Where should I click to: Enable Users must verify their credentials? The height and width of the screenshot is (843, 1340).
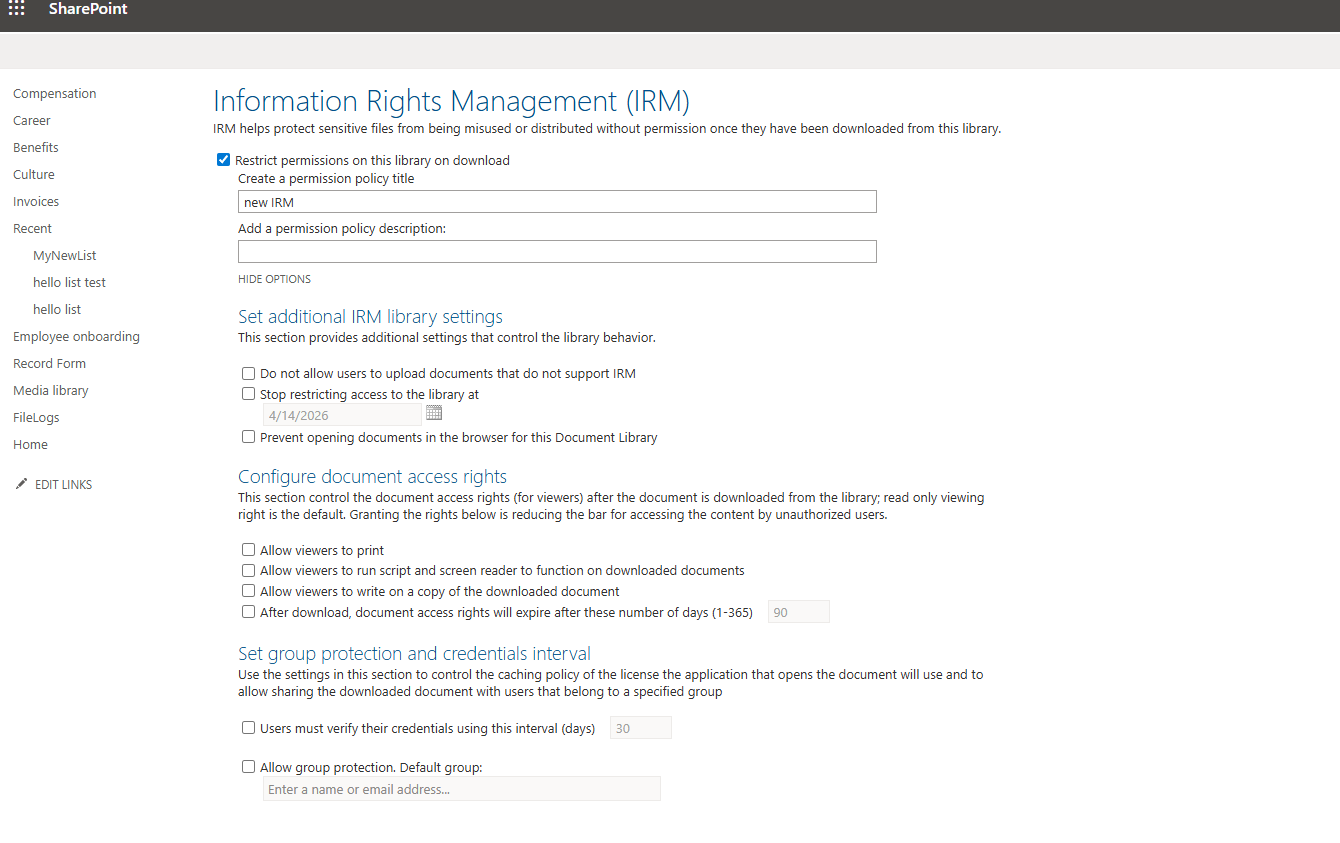point(249,728)
